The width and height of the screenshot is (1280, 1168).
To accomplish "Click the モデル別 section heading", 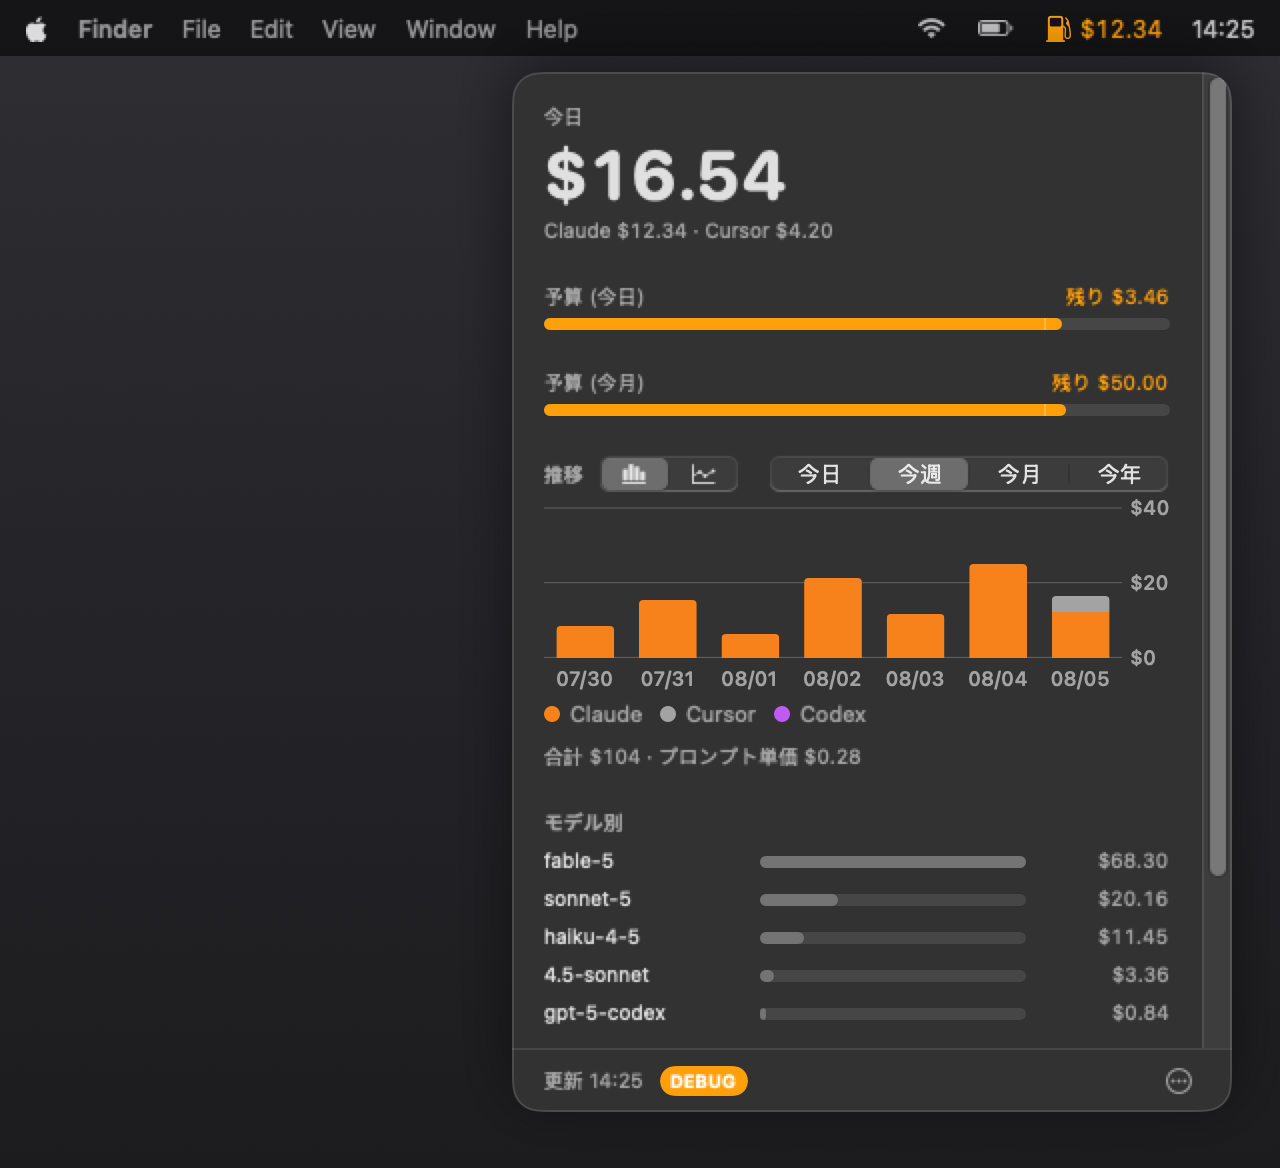I will pyautogui.click(x=583, y=823).
